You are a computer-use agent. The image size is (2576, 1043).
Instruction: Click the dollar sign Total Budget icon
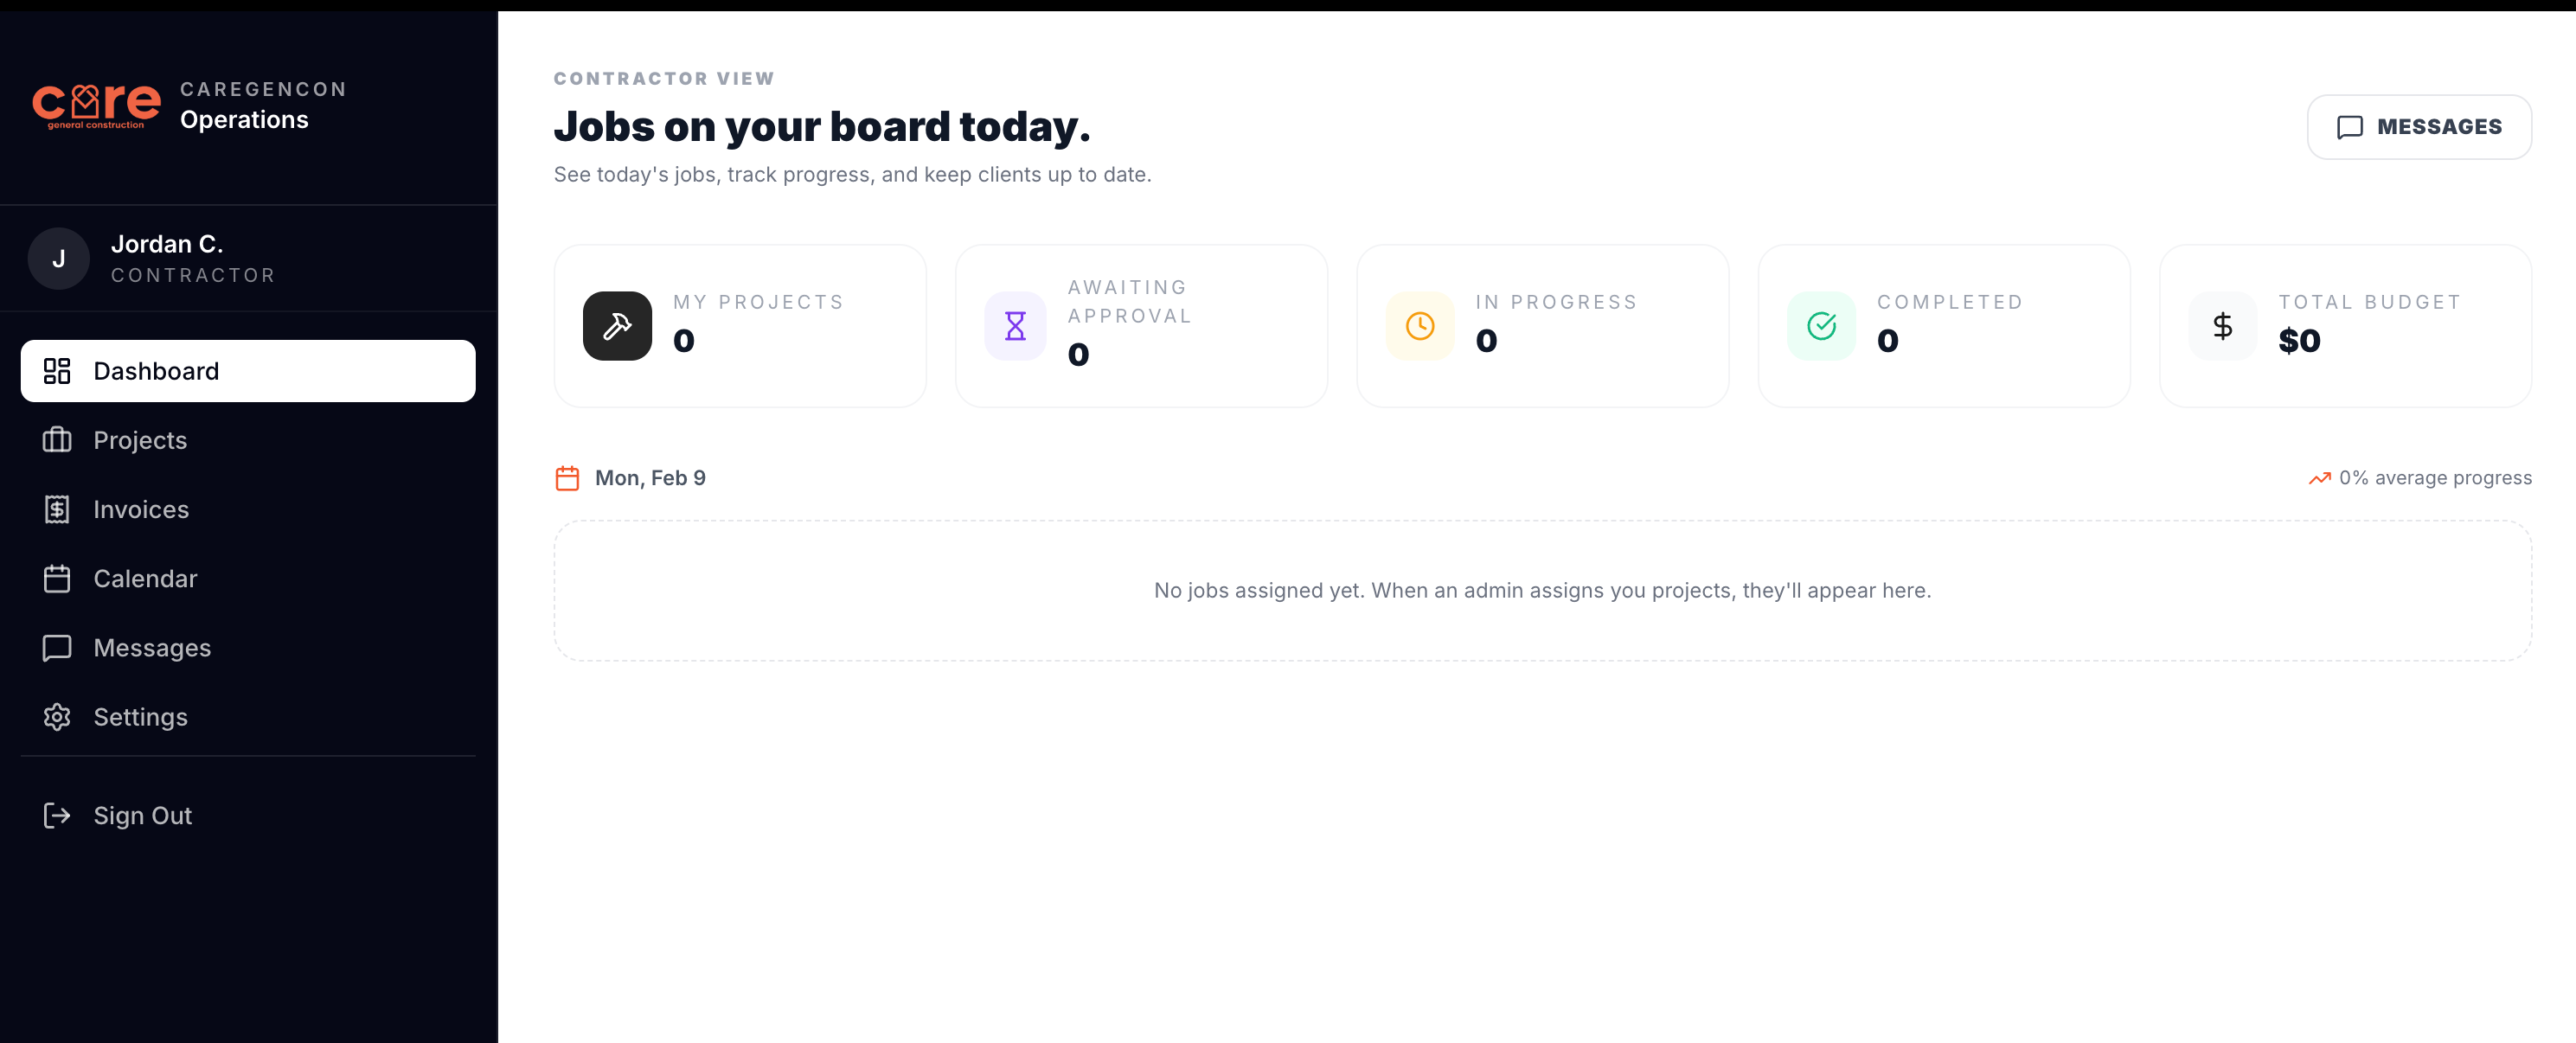coord(2222,326)
